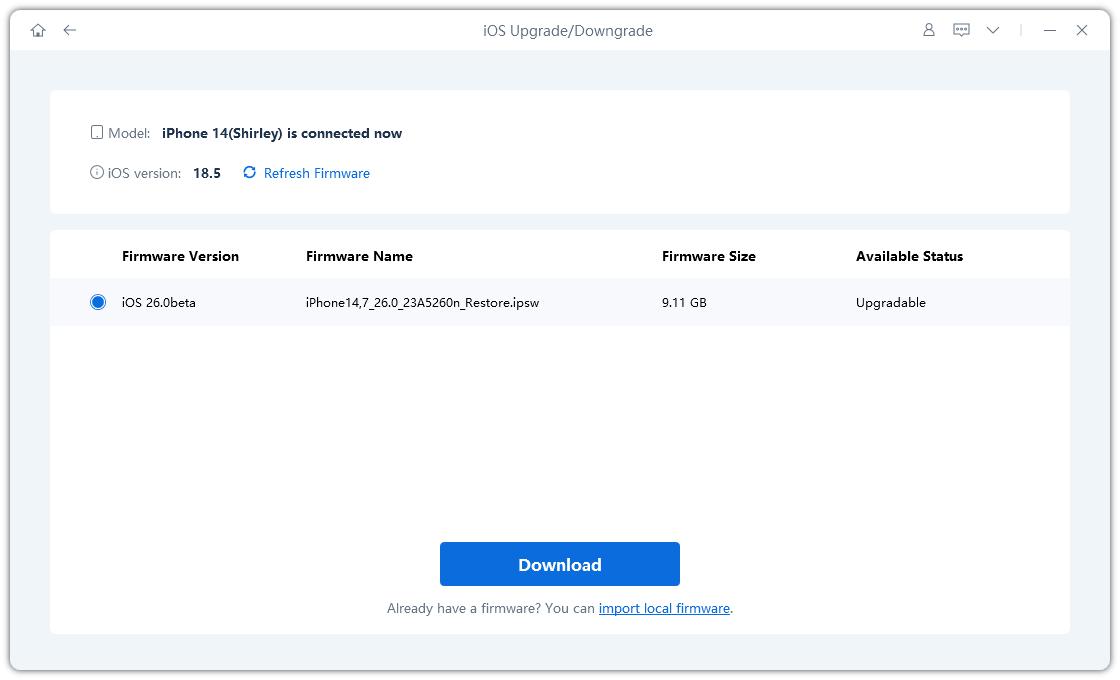Open the import local firmware link
Screen dimensions: 1120x680
[x=664, y=608]
